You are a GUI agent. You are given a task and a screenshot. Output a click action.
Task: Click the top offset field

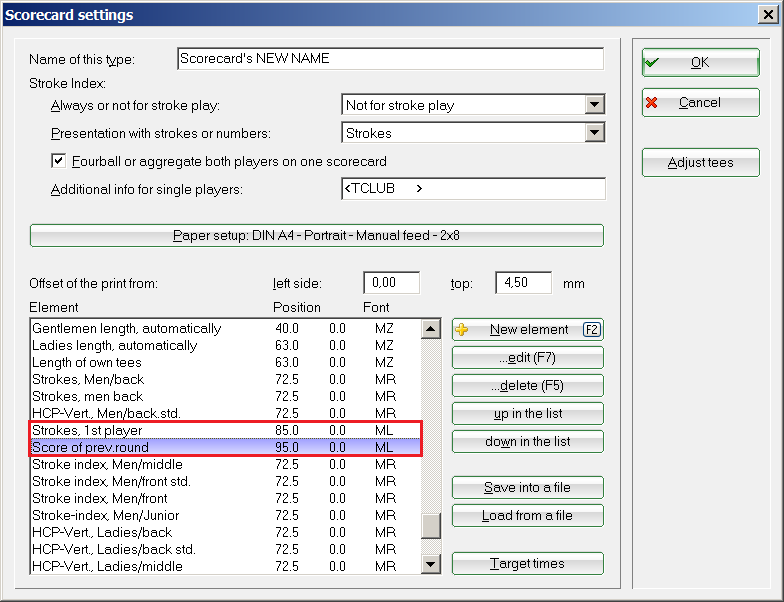pyautogui.click(x=523, y=283)
